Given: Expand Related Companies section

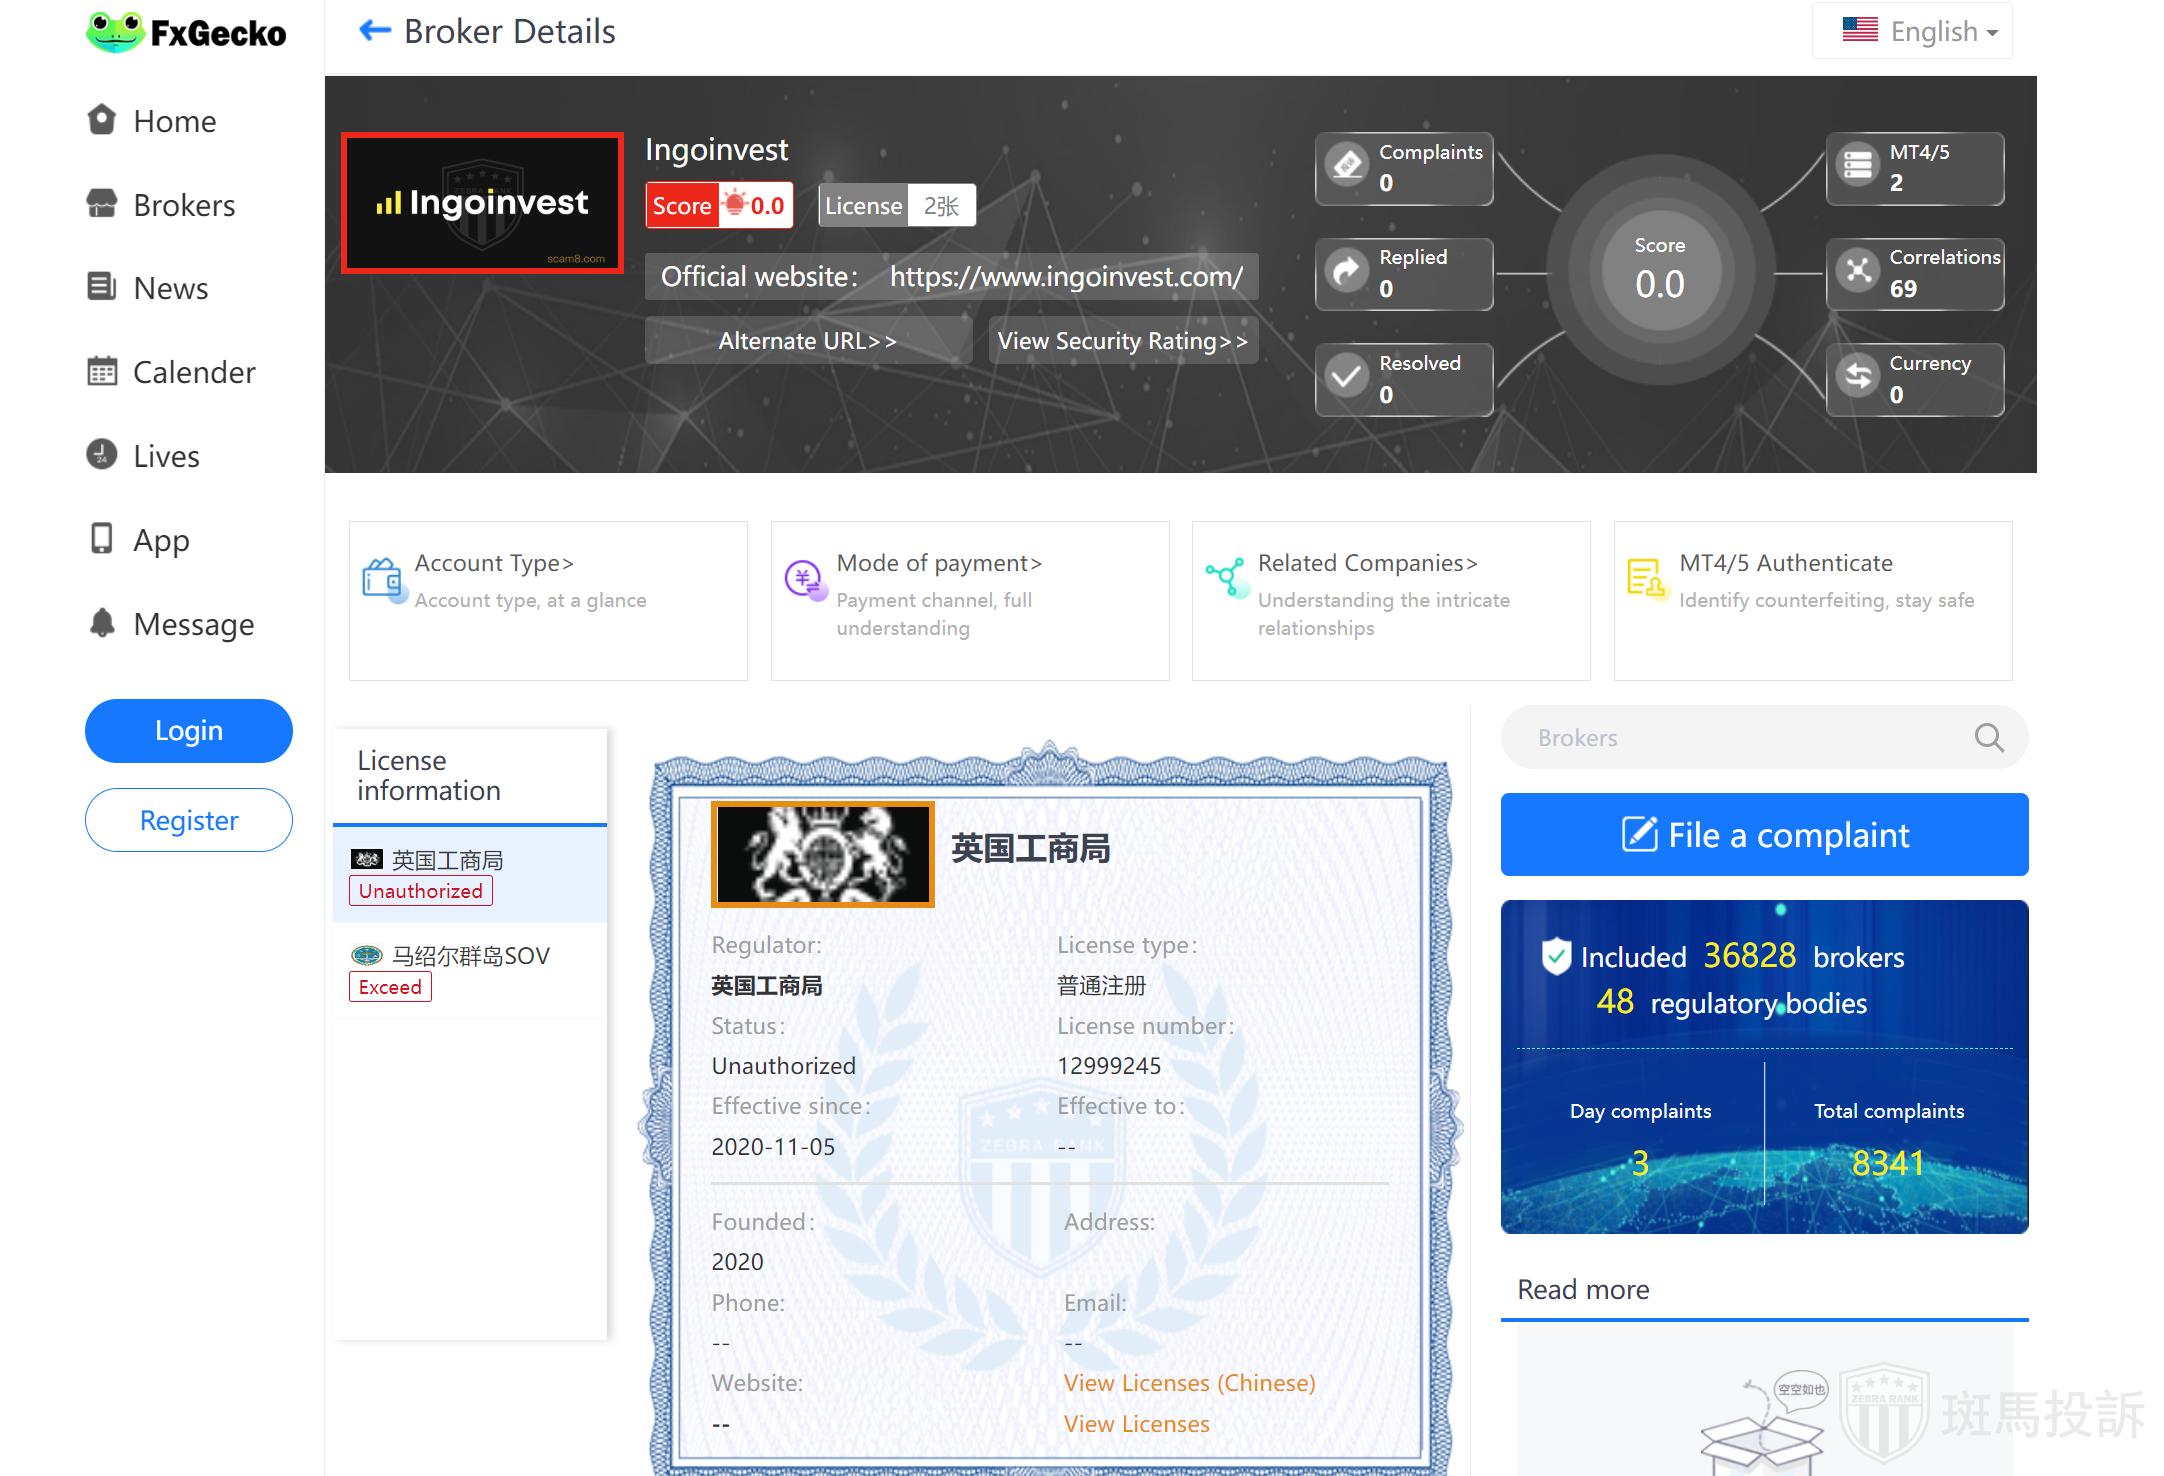Looking at the screenshot, I should pyautogui.click(x=1367, y=563).
